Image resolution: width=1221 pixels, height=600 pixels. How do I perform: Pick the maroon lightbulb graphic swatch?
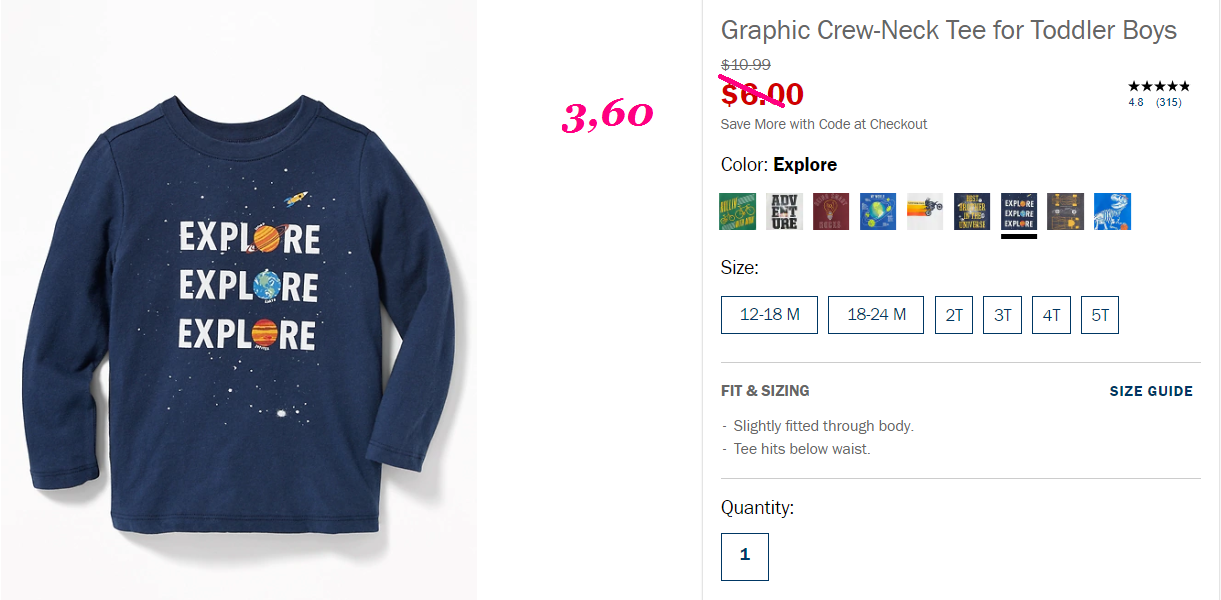tap(831, 211)
